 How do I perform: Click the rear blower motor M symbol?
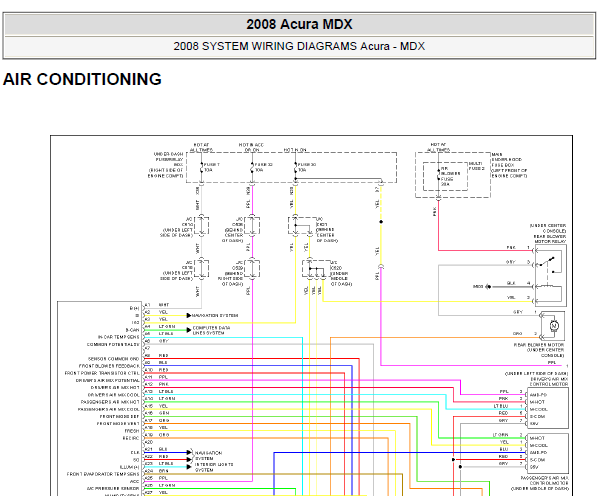pos(554,326)
